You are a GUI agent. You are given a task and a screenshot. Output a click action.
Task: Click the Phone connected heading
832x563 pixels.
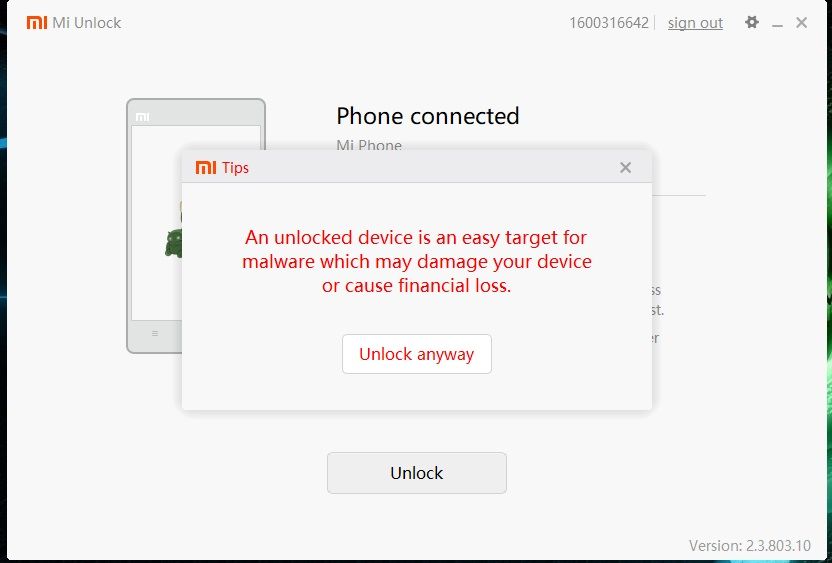pos(428,116)
